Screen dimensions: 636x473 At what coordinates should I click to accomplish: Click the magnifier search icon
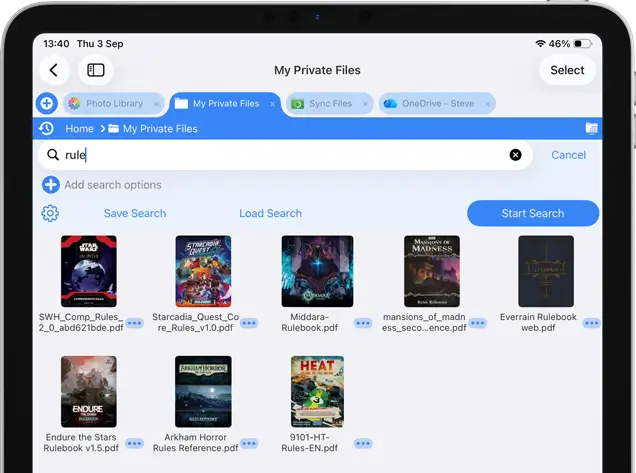click(53, 155)
